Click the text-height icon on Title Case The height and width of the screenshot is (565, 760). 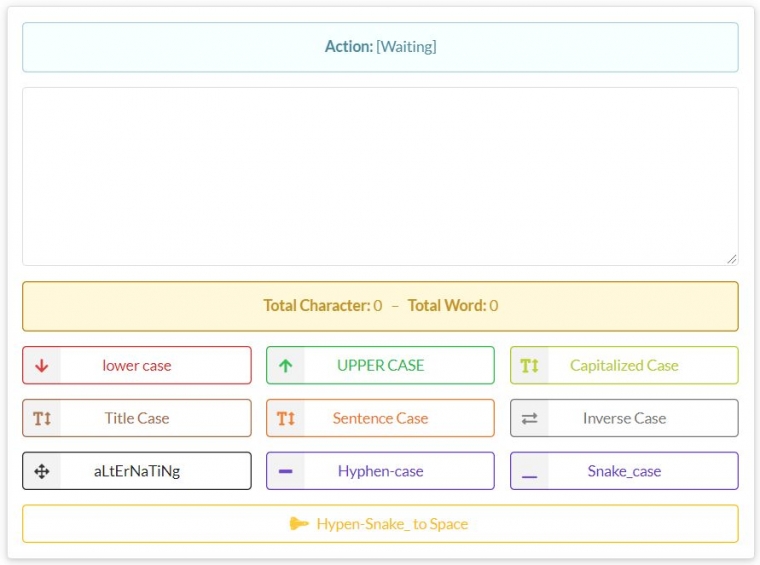(x=42, y=418)
